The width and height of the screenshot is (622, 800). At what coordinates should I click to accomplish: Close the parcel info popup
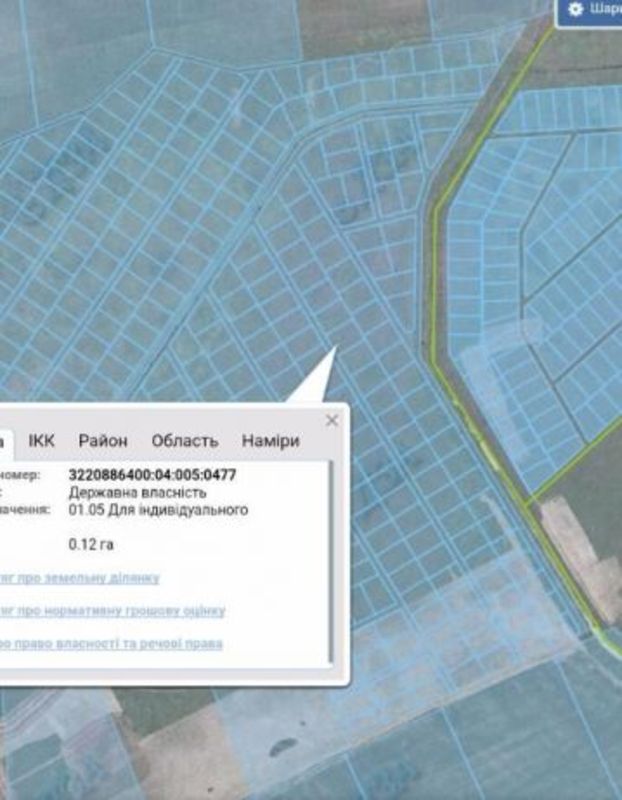click(332, 420)
